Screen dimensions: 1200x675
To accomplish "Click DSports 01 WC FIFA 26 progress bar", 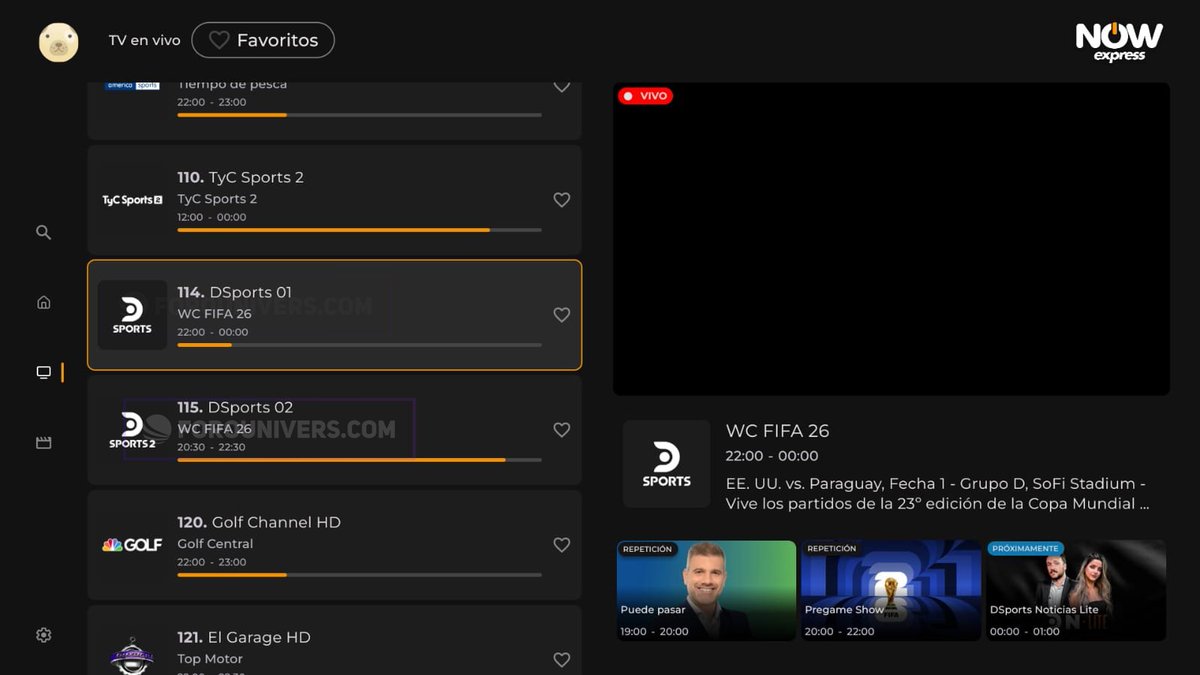I will coord(360,345).
